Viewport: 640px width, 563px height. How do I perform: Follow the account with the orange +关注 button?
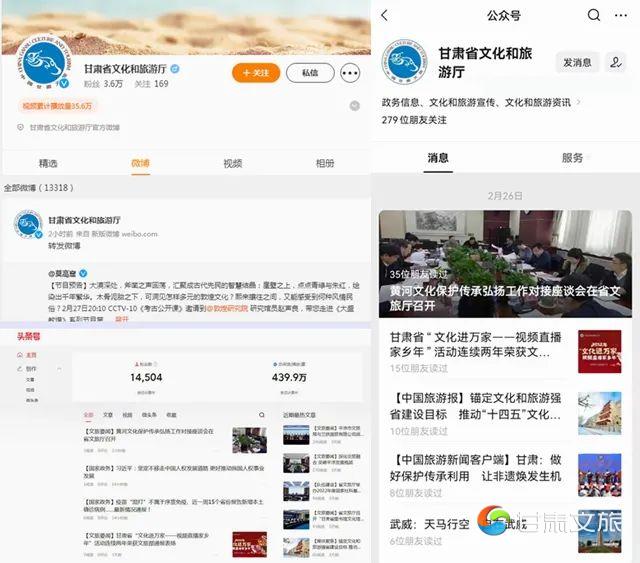(256, 73)
